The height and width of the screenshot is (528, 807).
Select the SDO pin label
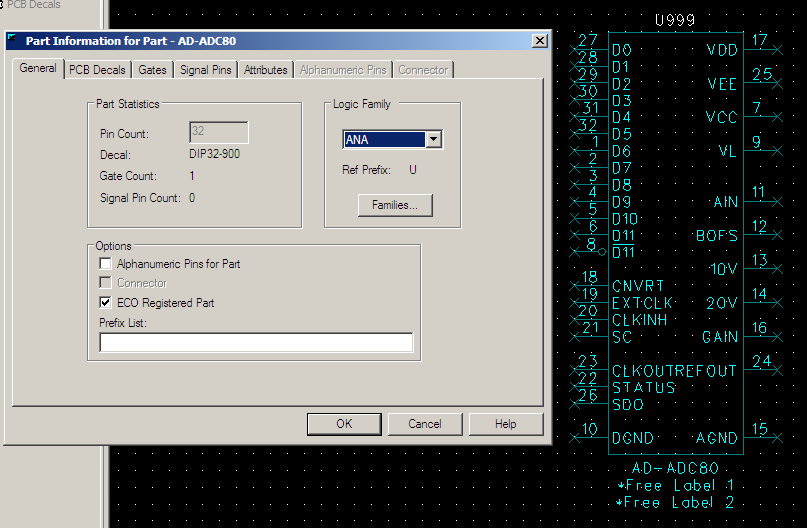(x=628, y=404)
